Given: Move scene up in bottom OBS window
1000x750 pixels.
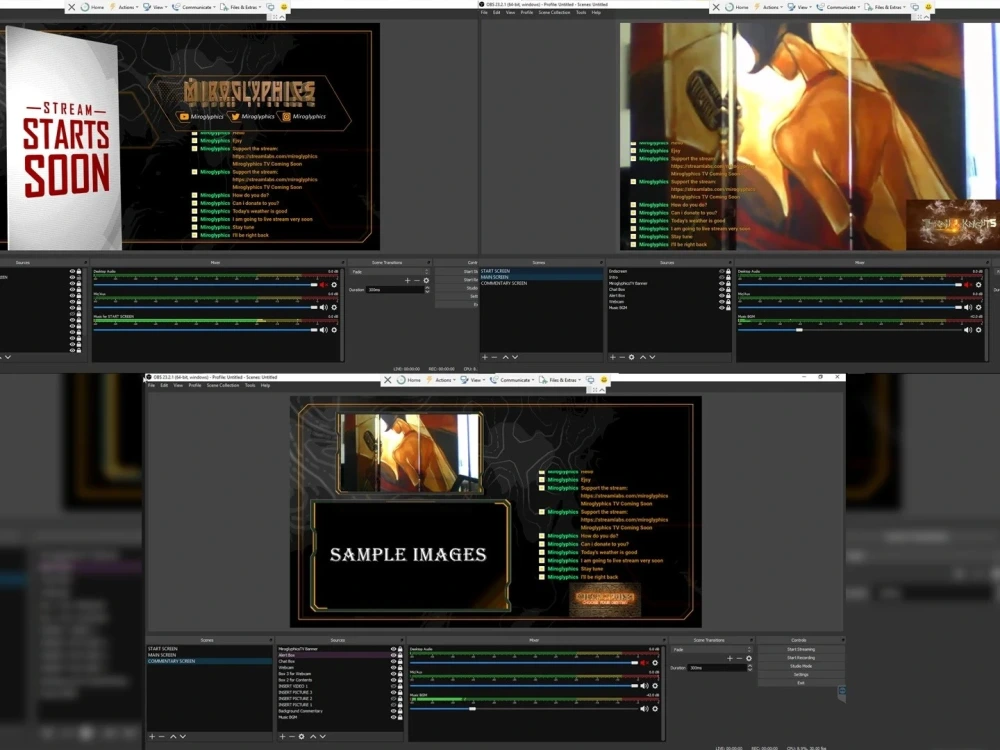Looking at the screenshot, I should click(x=173, y=737).
